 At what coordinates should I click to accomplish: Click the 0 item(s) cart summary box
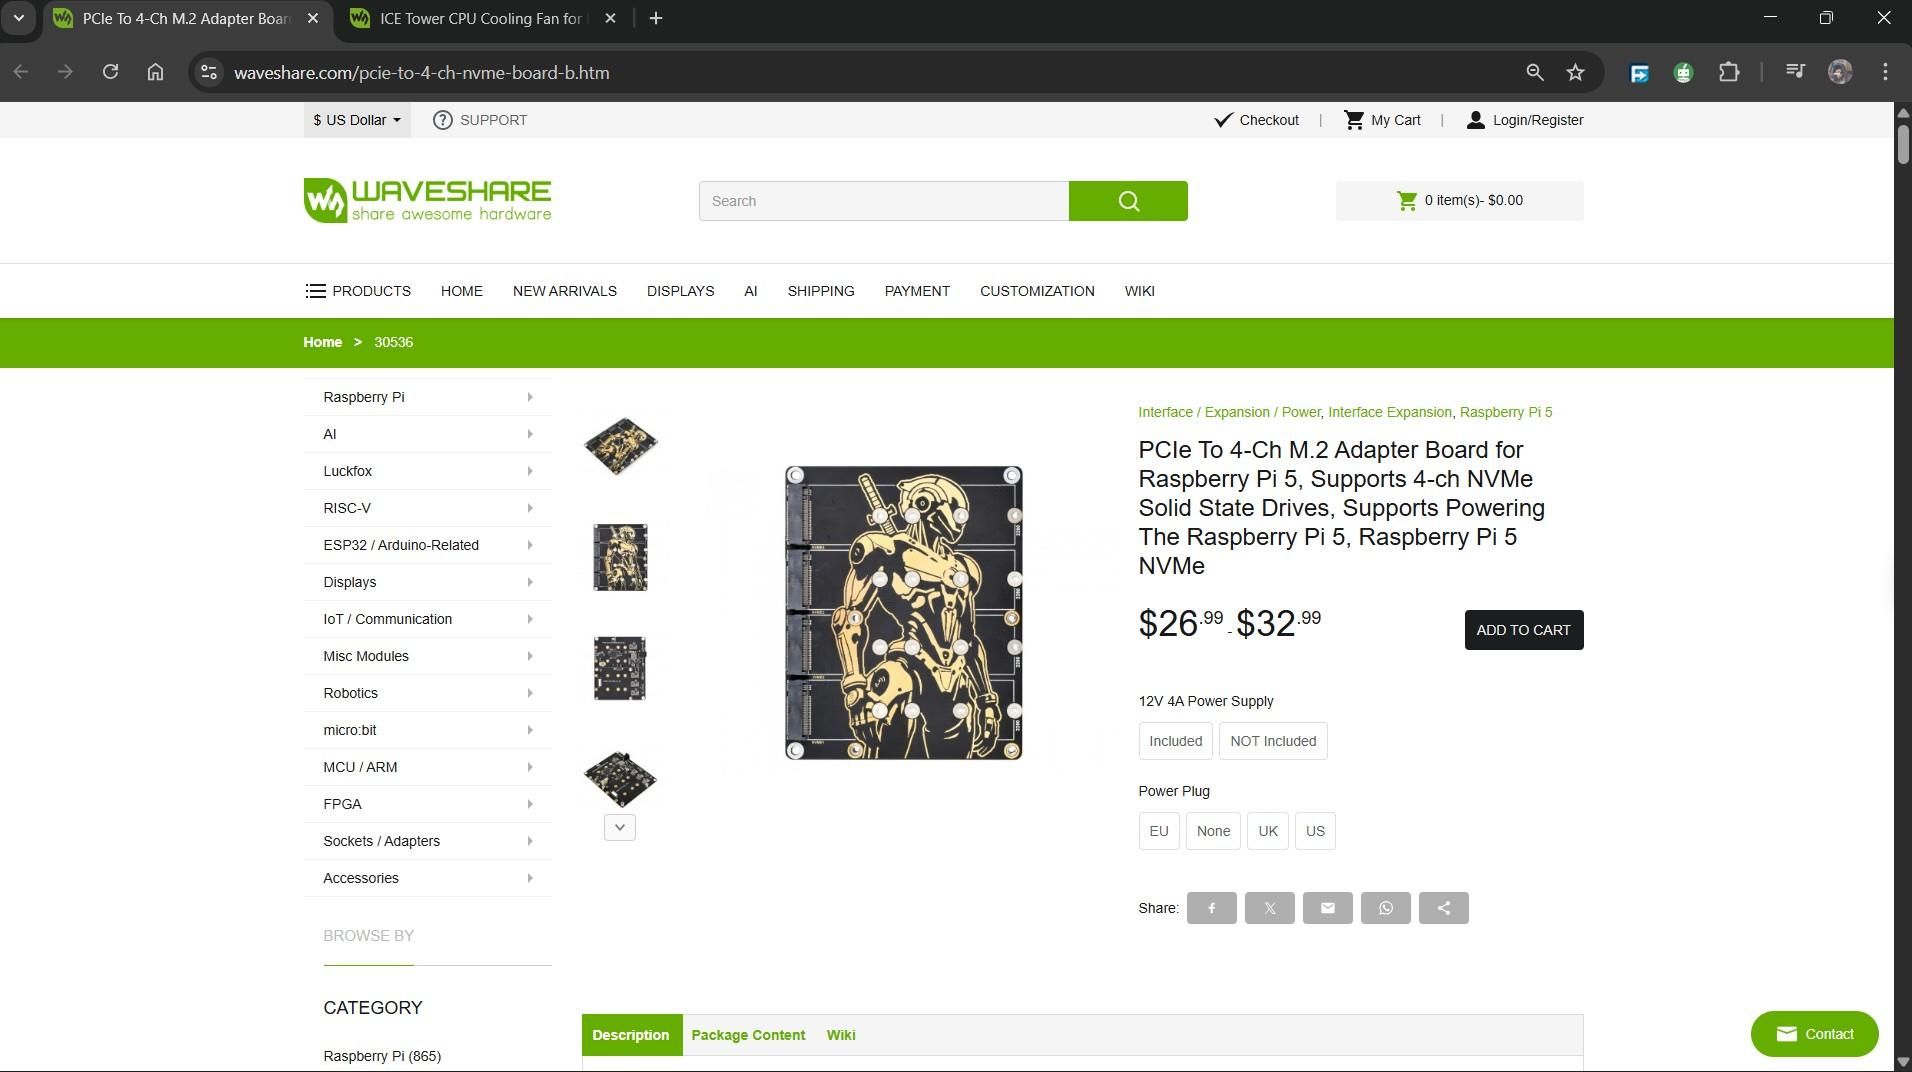pyautogui.click(x=1460, y=201)
